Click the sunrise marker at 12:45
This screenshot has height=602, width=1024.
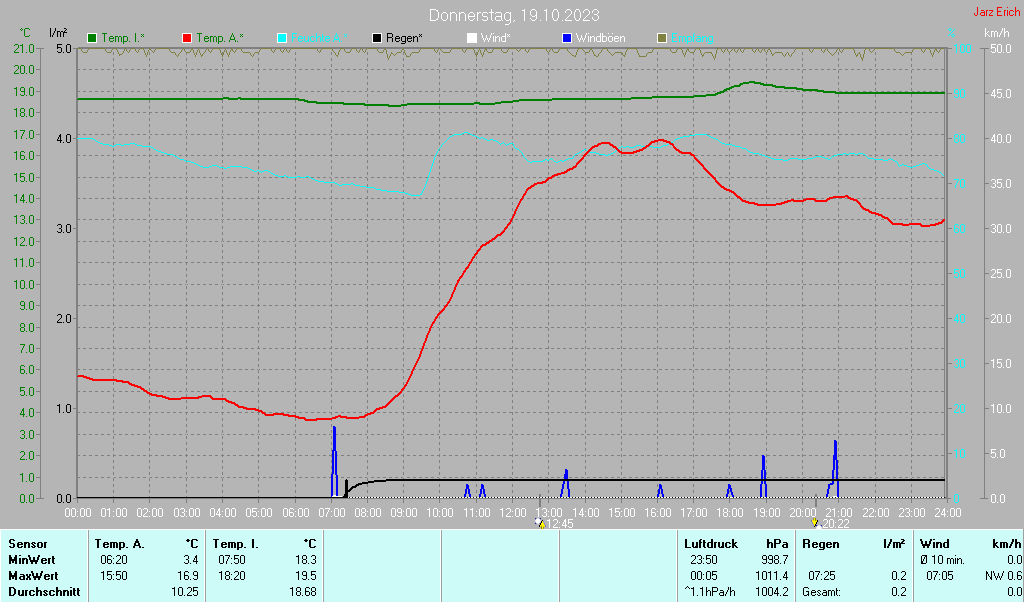pyautogui.click(x=541, y=523)
